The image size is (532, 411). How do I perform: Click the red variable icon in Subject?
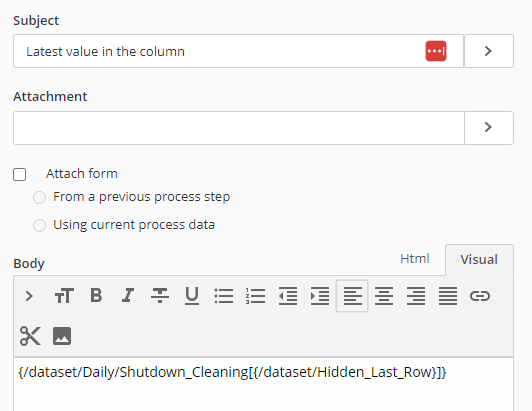(x=436, y=51)
